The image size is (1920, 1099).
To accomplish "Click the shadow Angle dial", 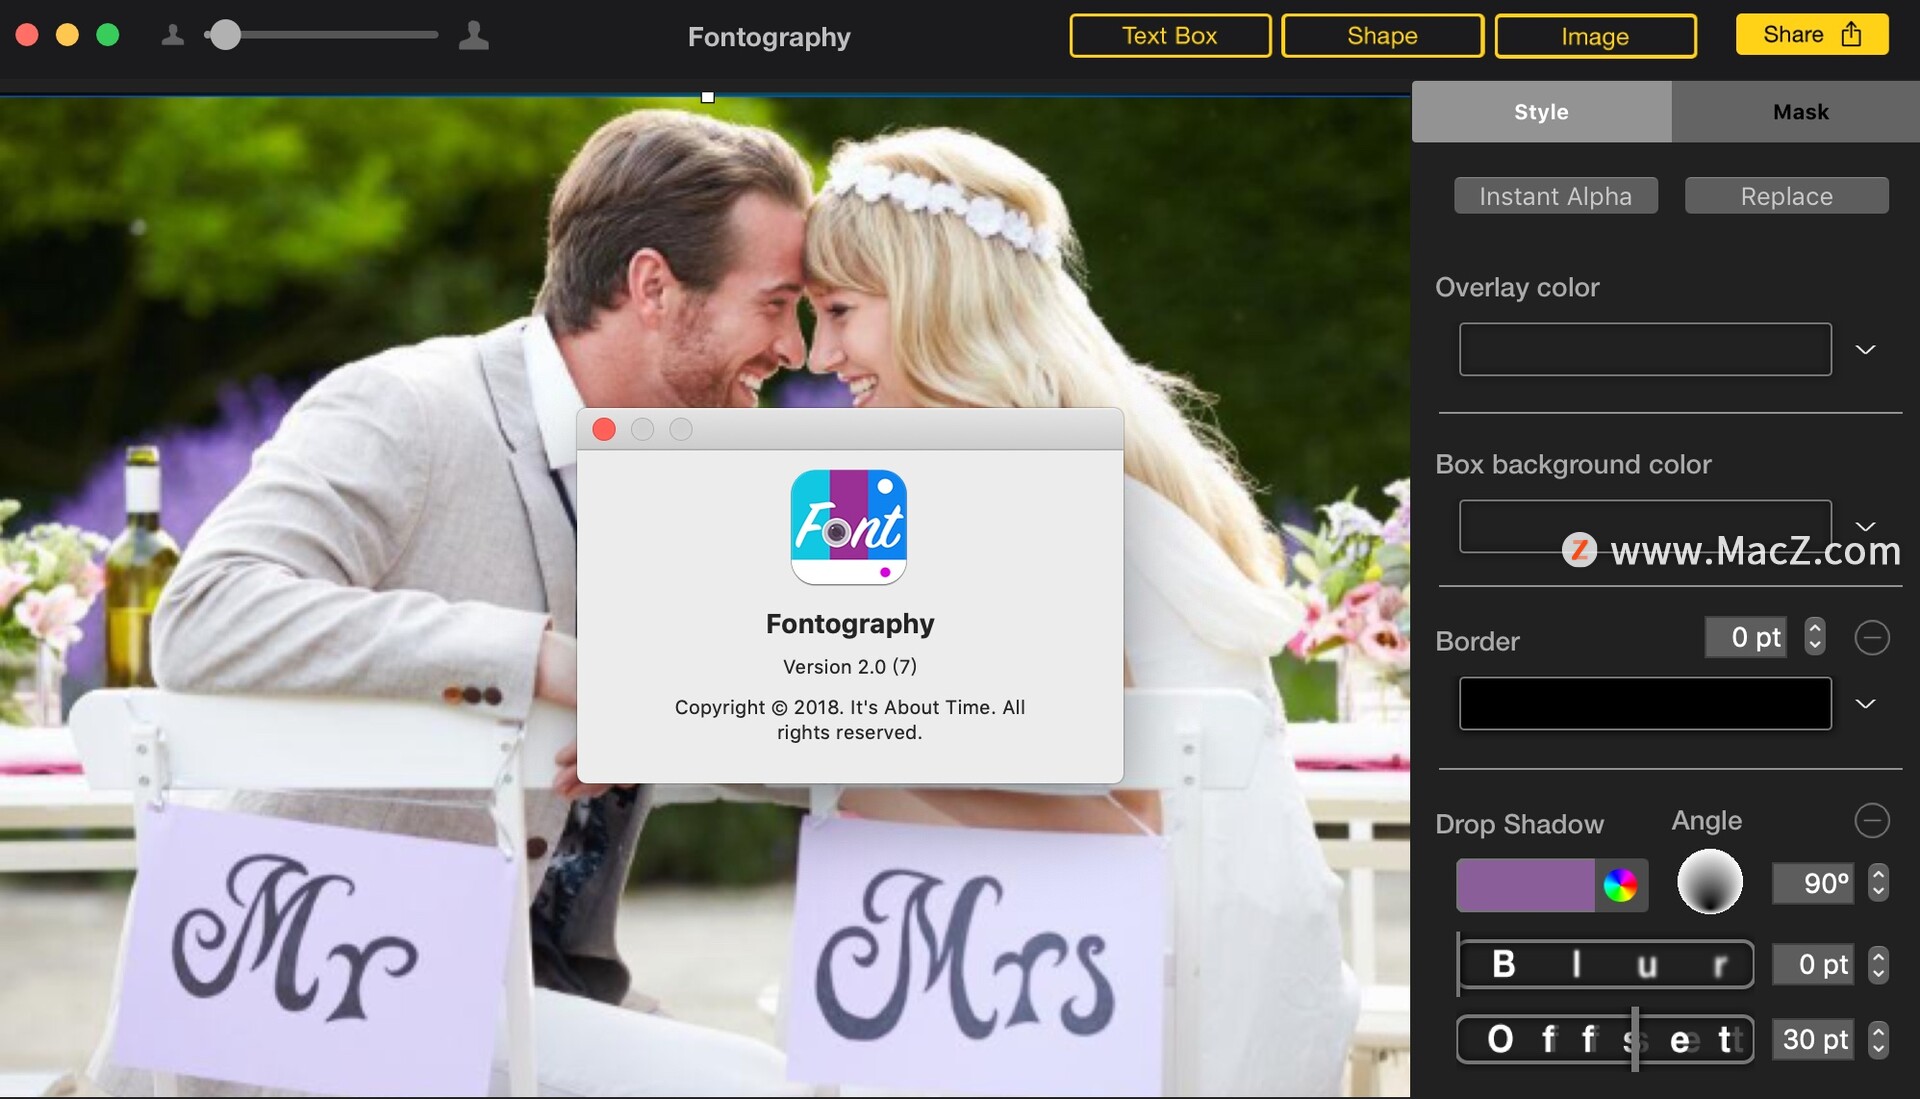I will [1709, 882].
